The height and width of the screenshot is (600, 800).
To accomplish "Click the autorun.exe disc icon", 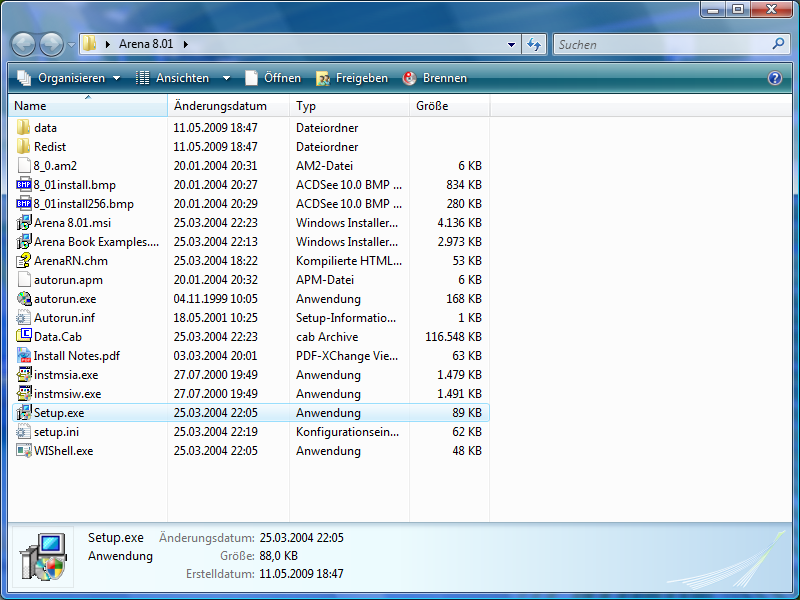I will (23, 298).
